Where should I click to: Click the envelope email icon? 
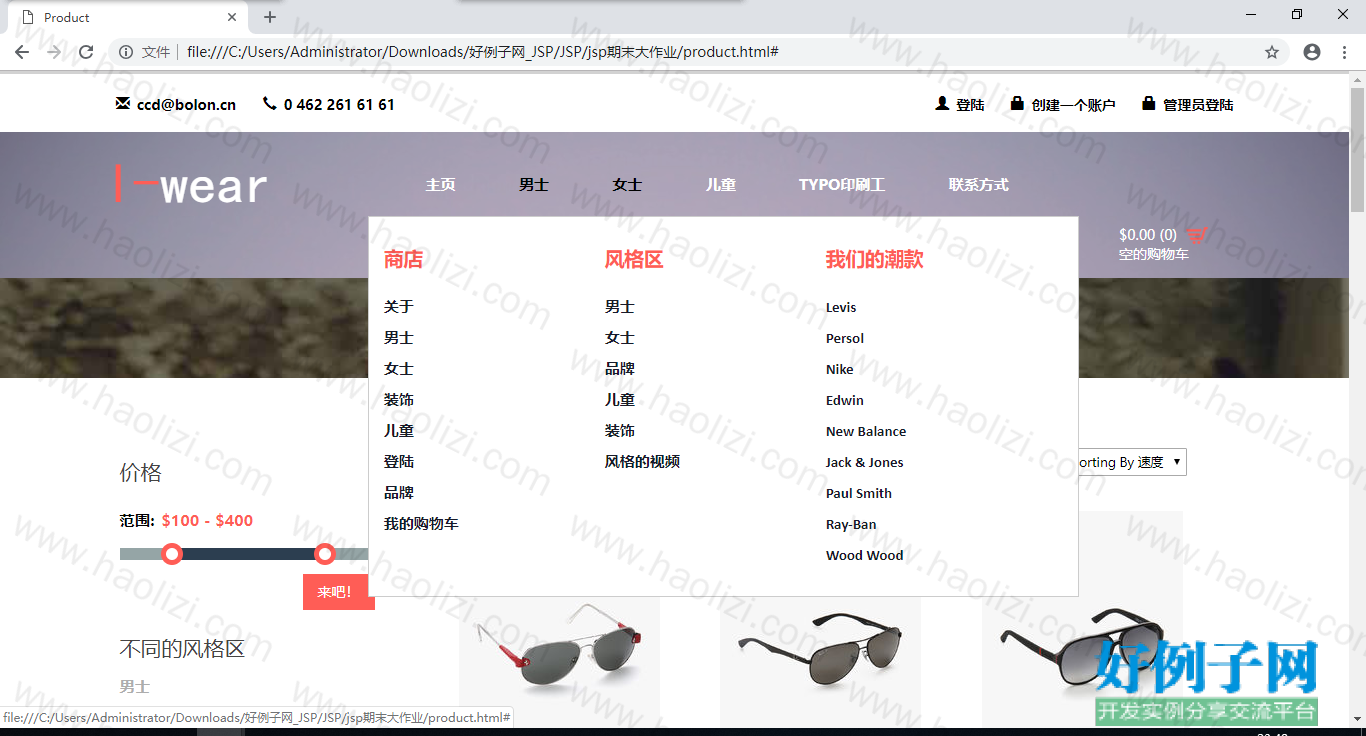(x=123, y=103)
